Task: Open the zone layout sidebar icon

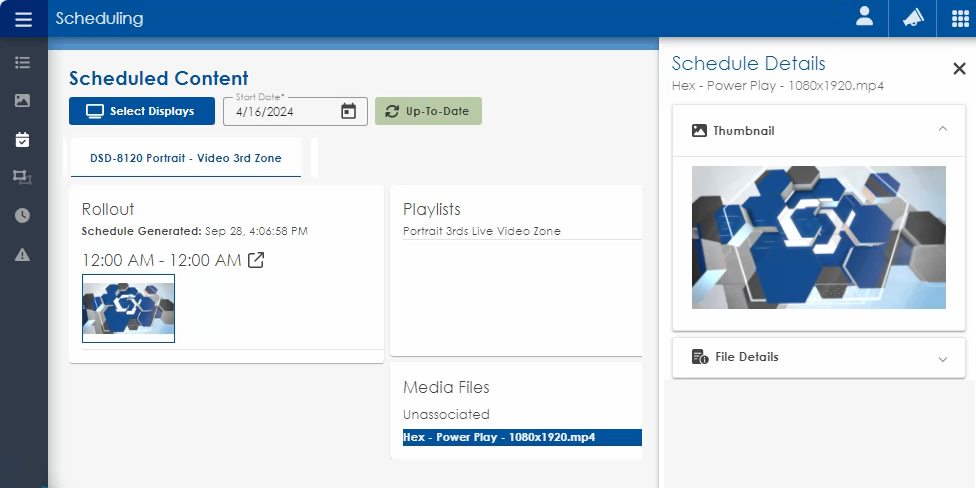Action: coord(22,177)
